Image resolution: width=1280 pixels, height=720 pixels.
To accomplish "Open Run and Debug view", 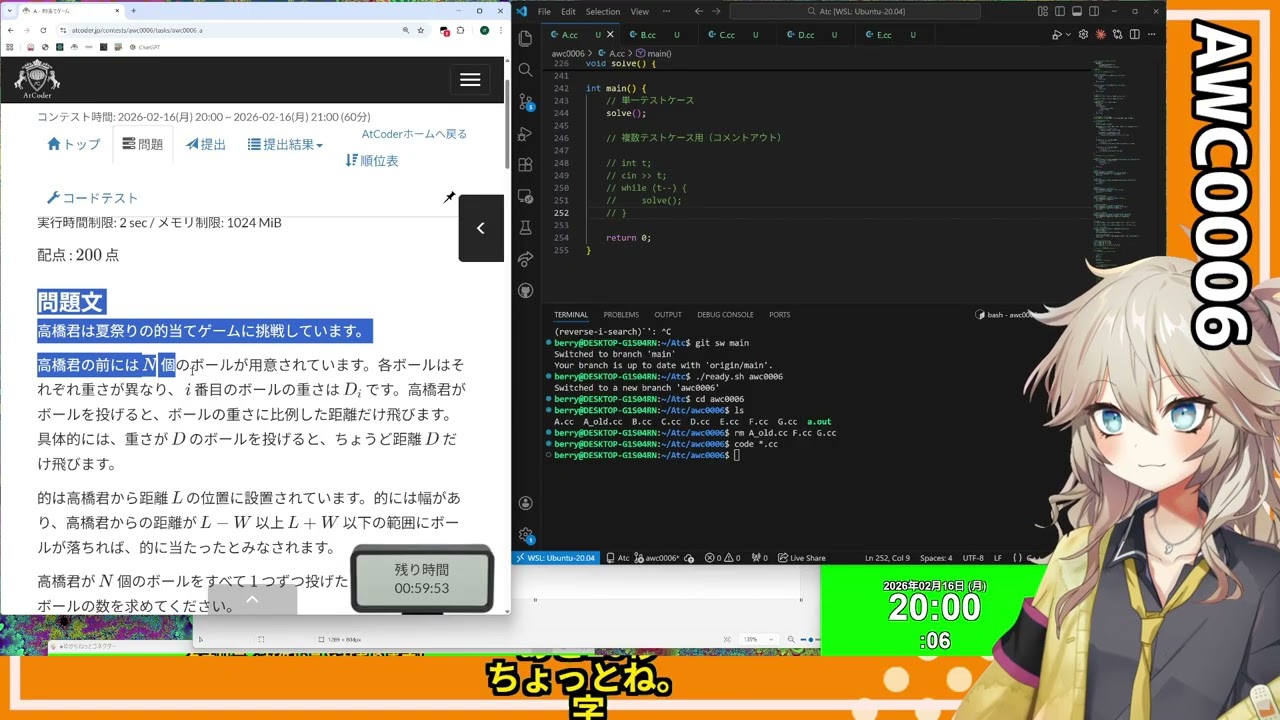I will (526, 133).
